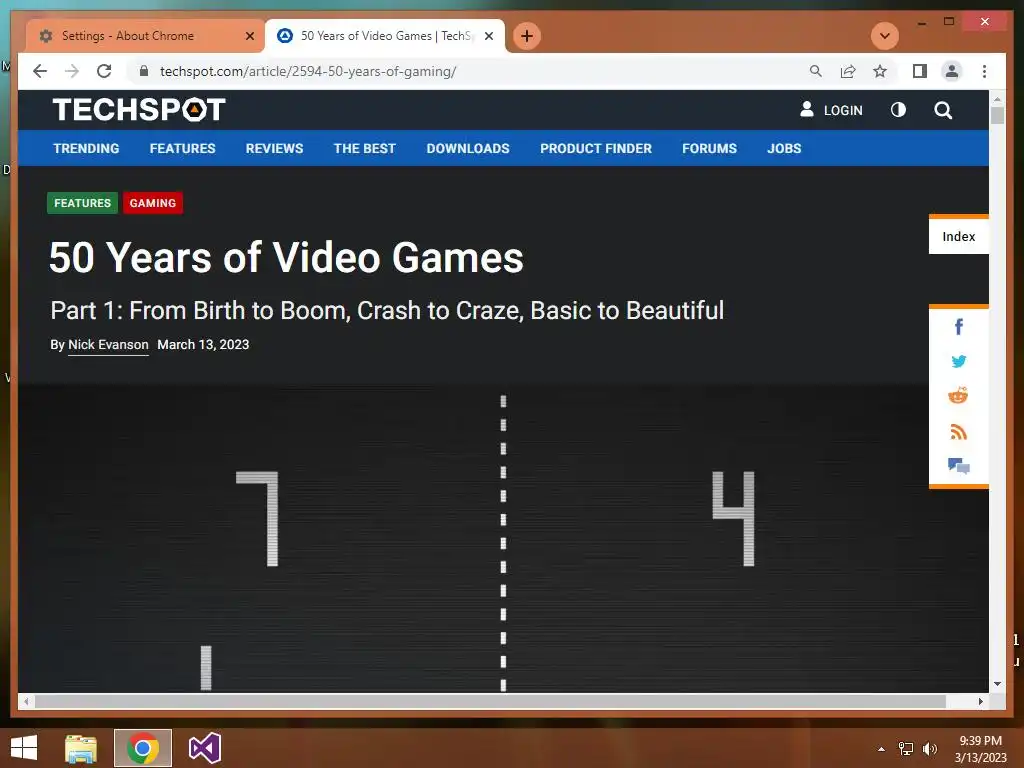Open the Chrome zoom magnifier icon
This screenshot has height=768, width=1024.
(x=816, y=71)
